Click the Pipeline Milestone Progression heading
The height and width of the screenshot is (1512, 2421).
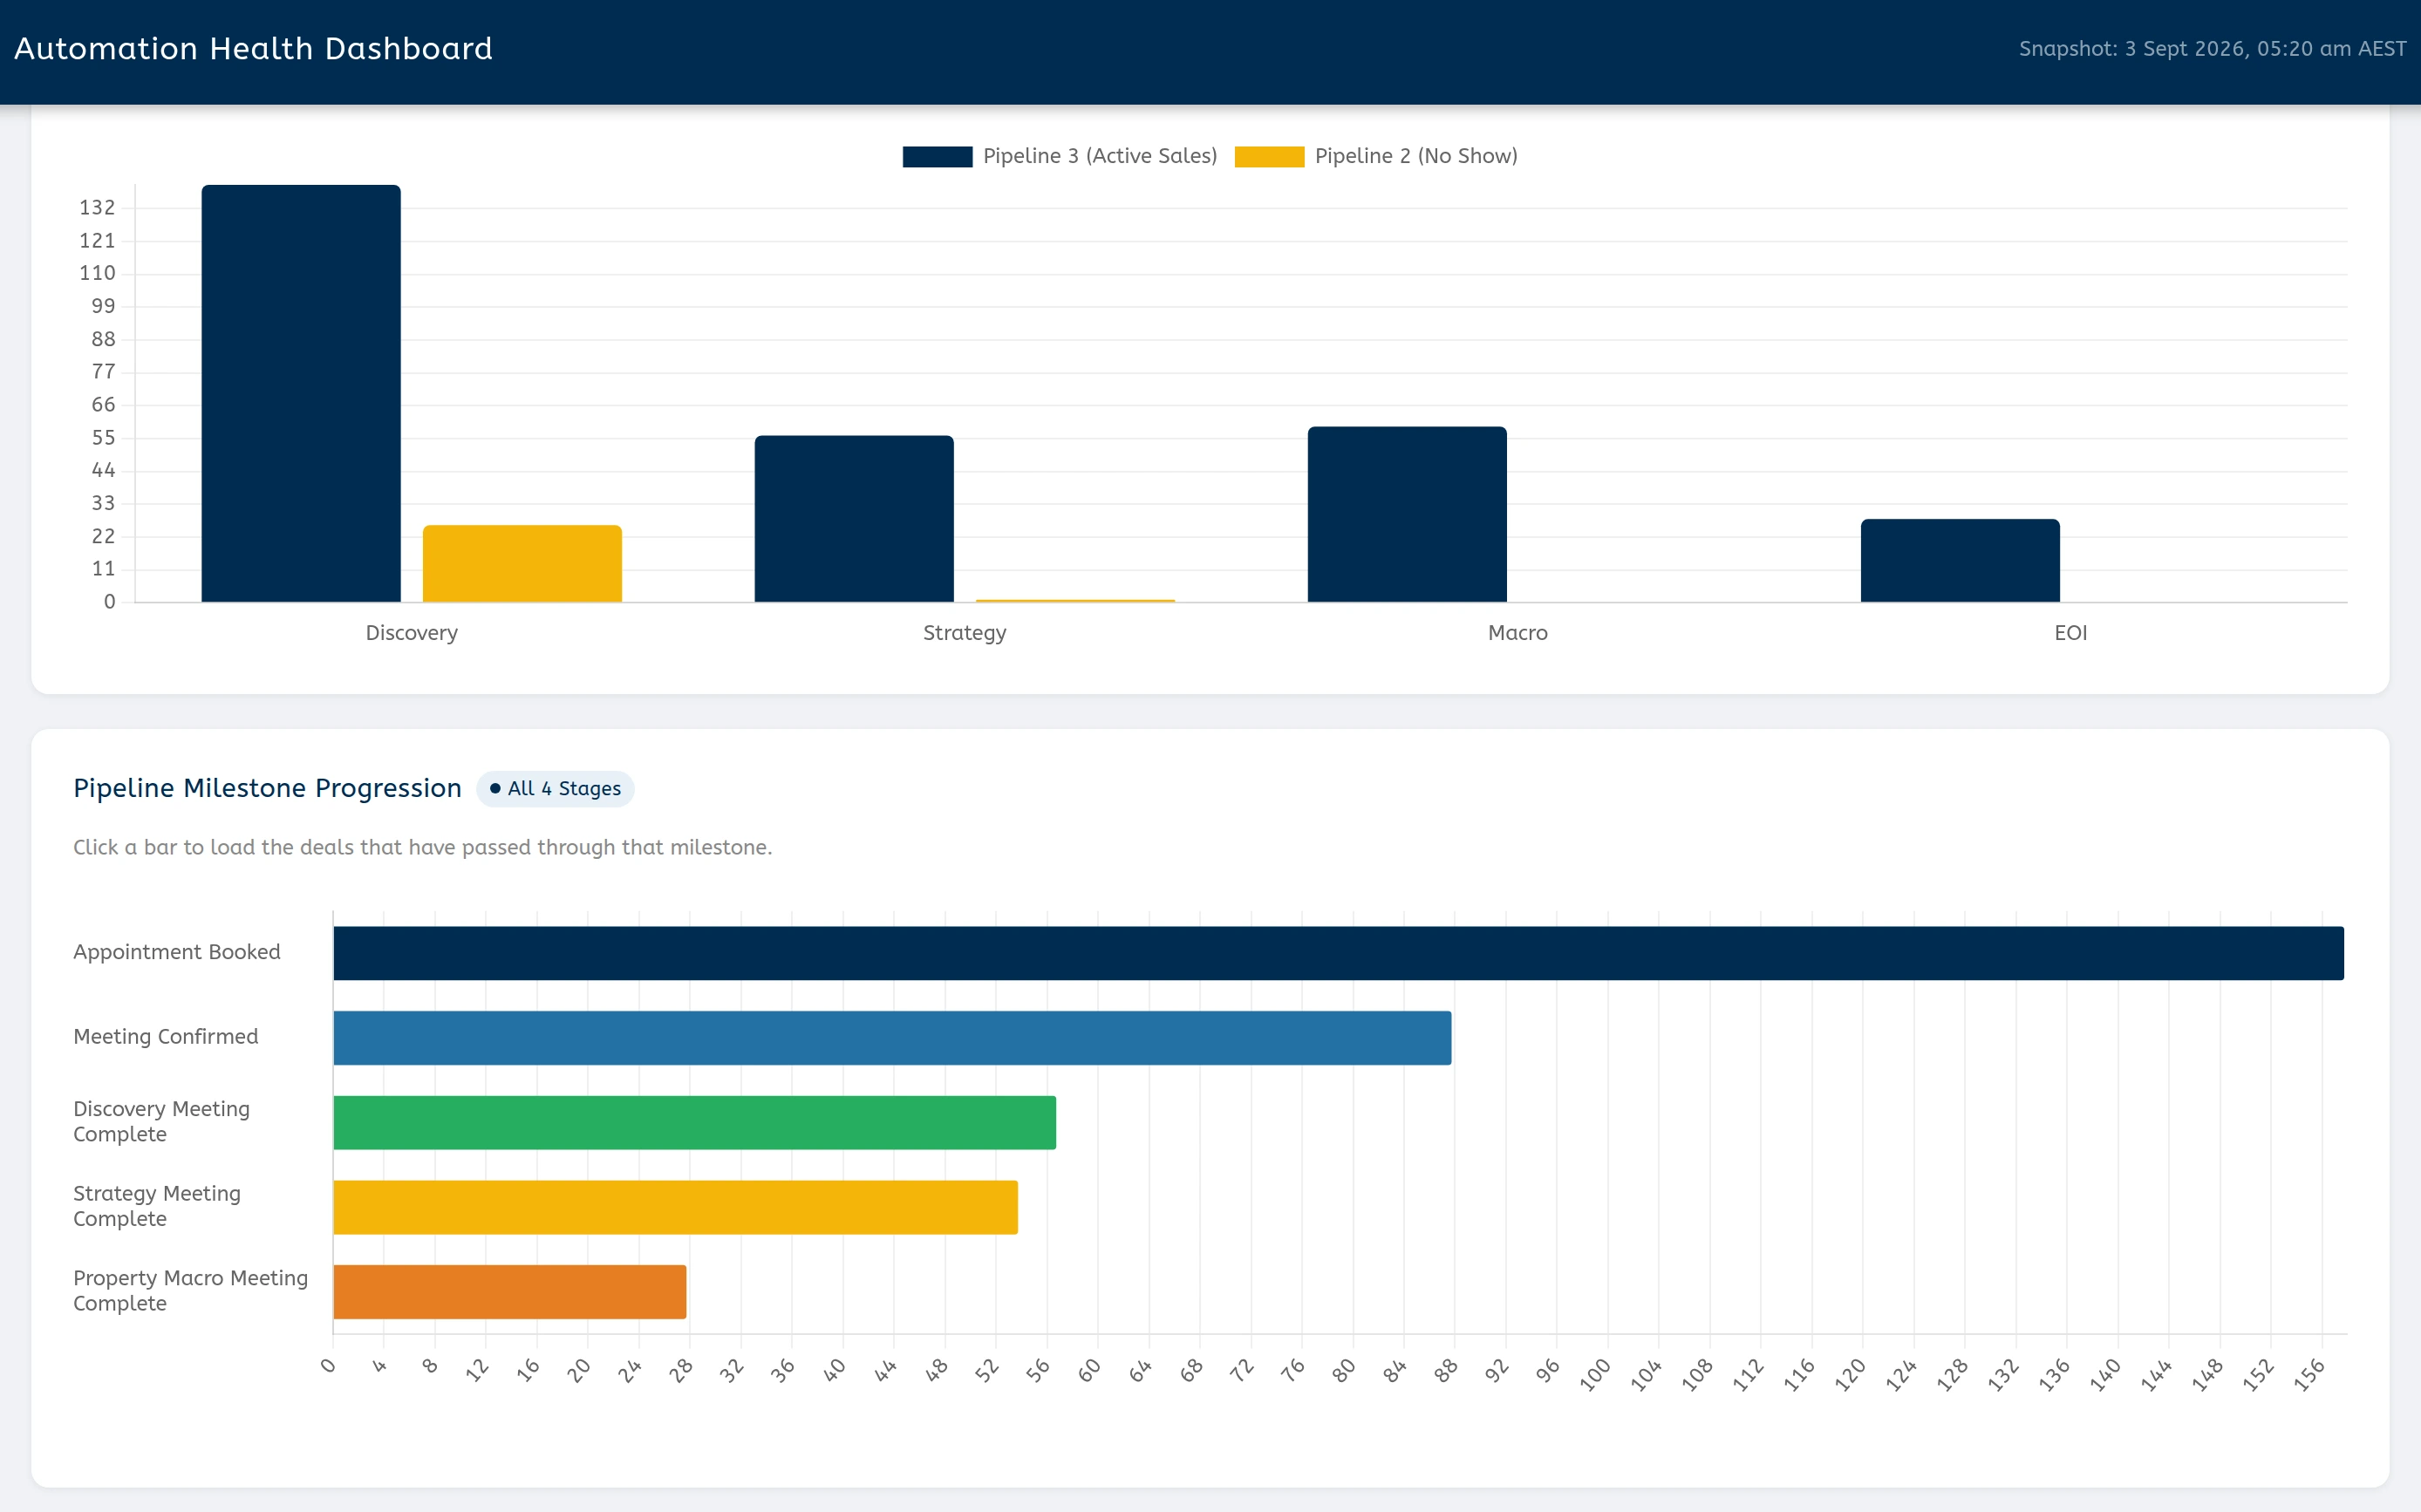coord(267,788)
